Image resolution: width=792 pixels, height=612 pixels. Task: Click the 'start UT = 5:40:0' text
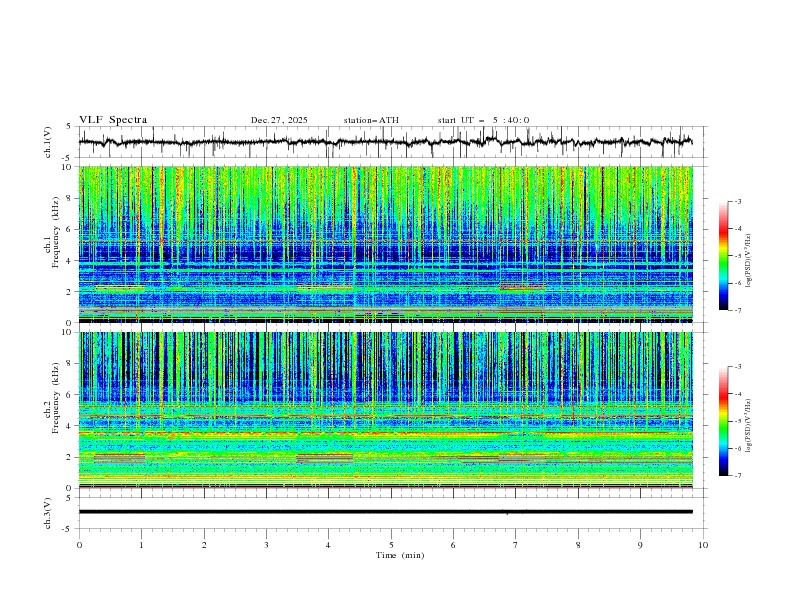483,120
